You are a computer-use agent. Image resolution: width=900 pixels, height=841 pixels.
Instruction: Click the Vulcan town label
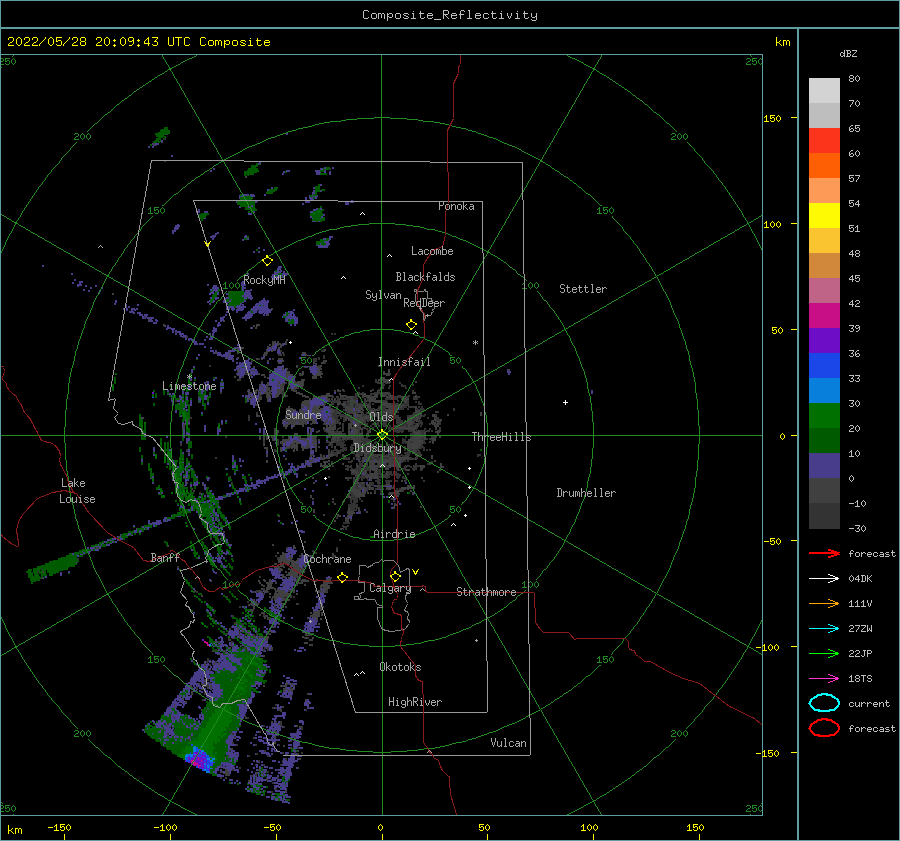tap(508, 743)
